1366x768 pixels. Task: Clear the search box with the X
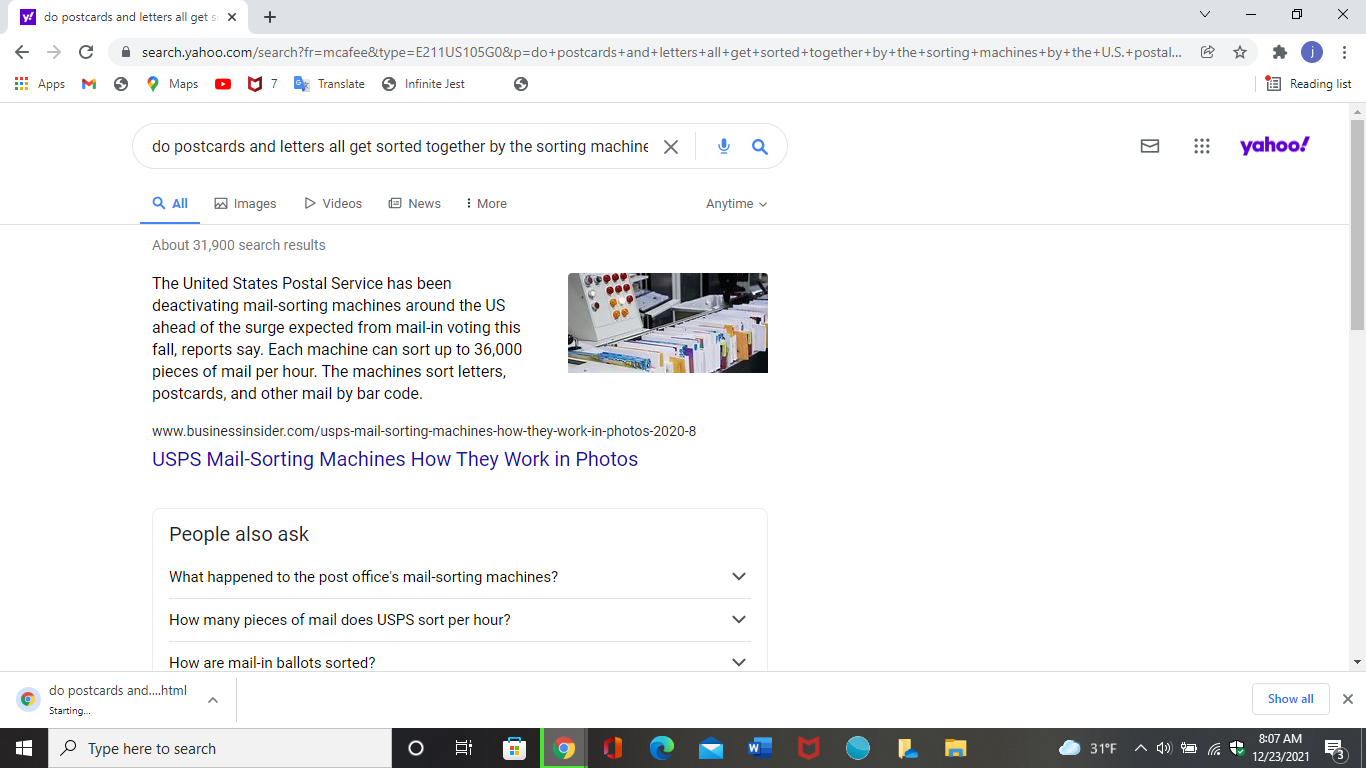coord(671,147)
